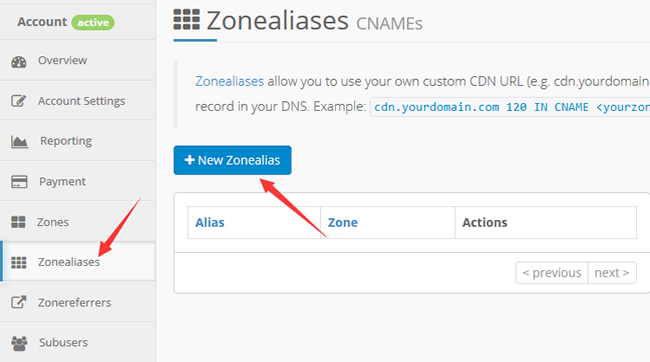Click the Subusers people icon
The image size is (650, 362).
click(x=19, y=343)
